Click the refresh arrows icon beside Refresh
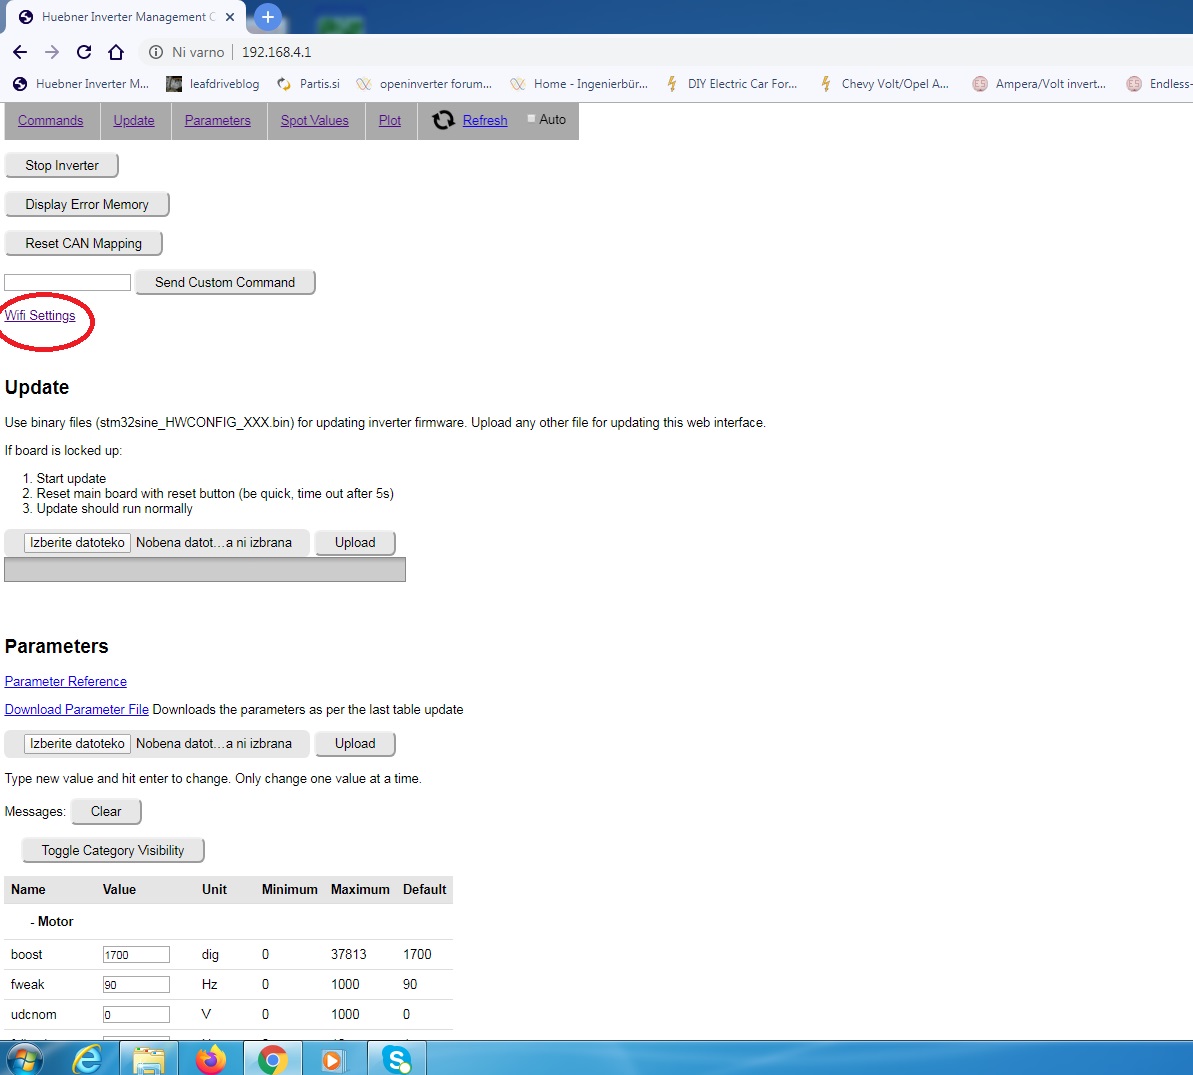The image size is (1193, 1075). click(443, 121)
